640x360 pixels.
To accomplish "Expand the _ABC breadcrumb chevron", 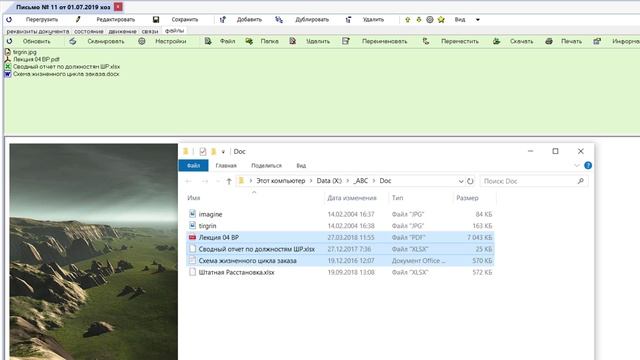I will 373,181.
